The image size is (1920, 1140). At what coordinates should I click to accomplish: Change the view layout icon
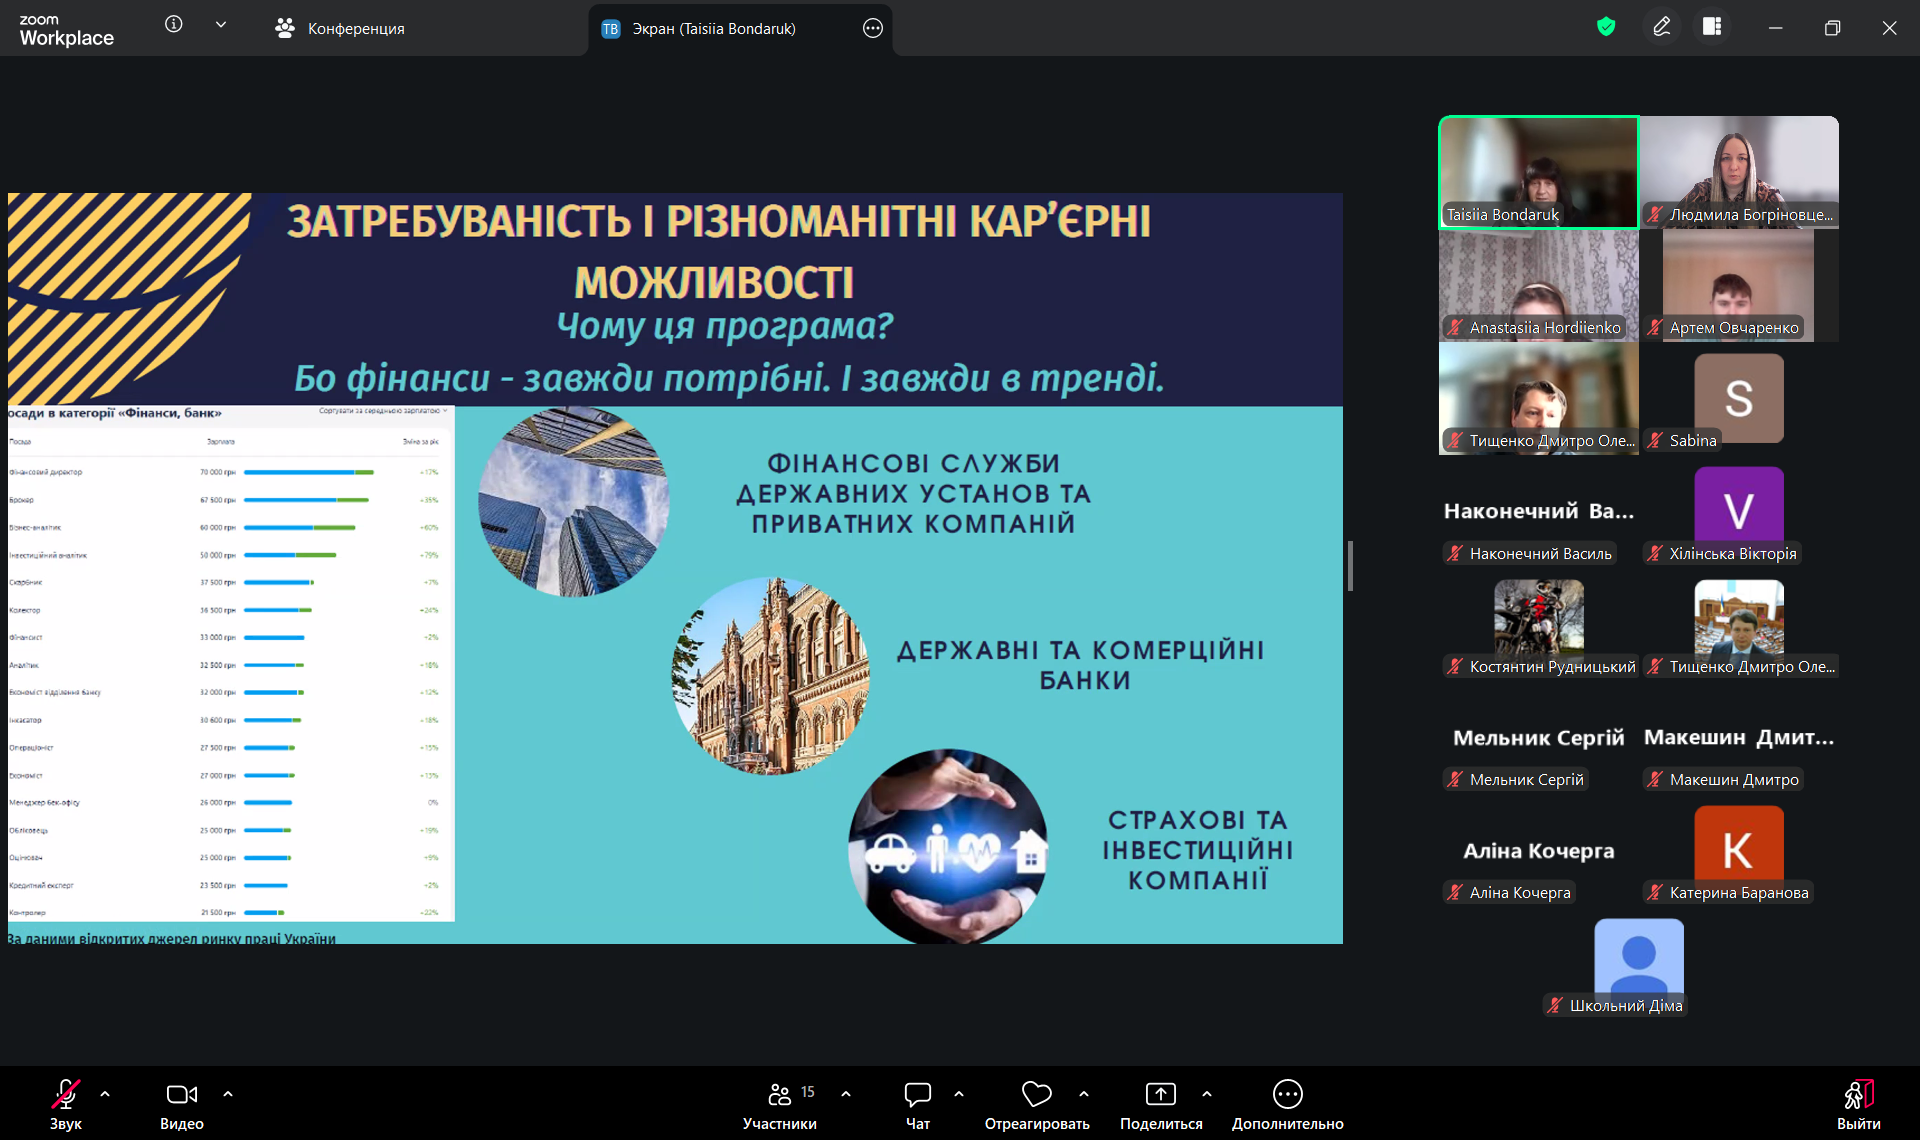click(x=1712, y=27)
